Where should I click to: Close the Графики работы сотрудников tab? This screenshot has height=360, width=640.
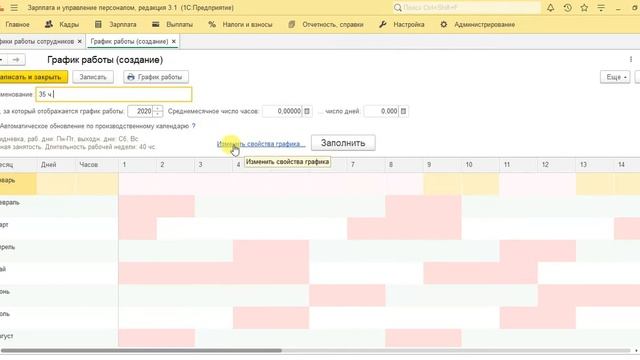80,41
